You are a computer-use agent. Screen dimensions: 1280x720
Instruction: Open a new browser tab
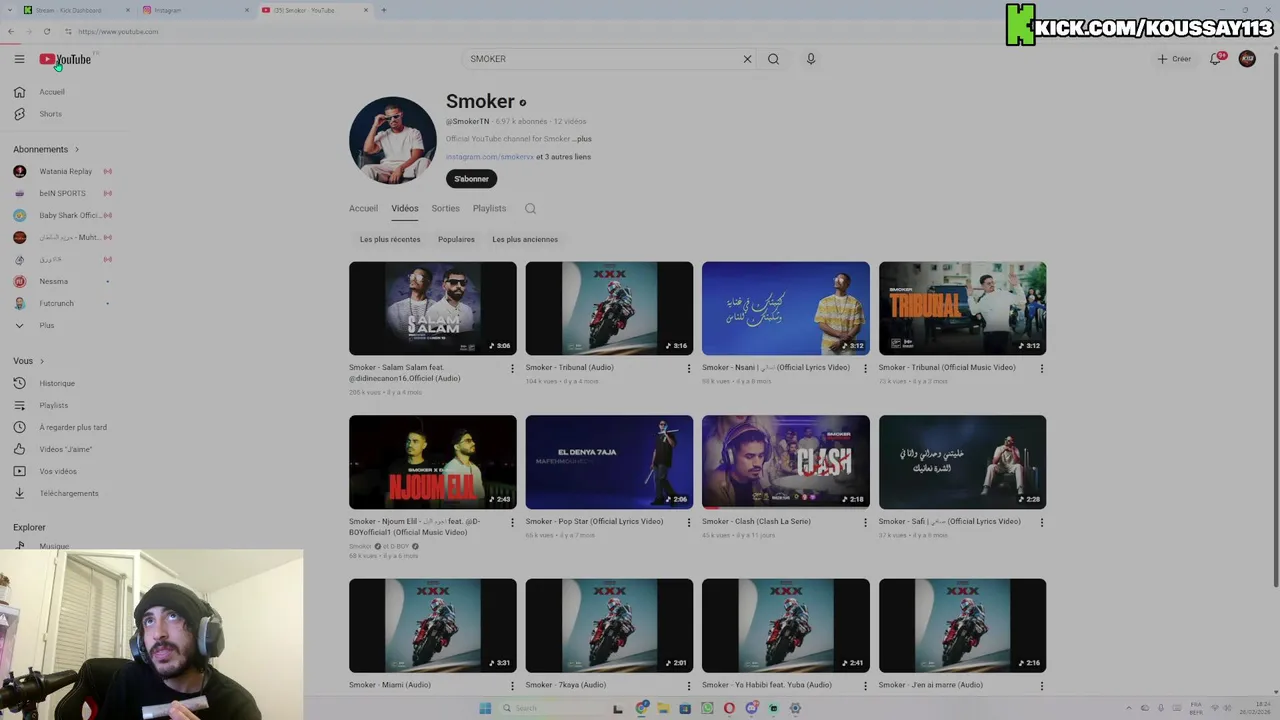(383, 10)
